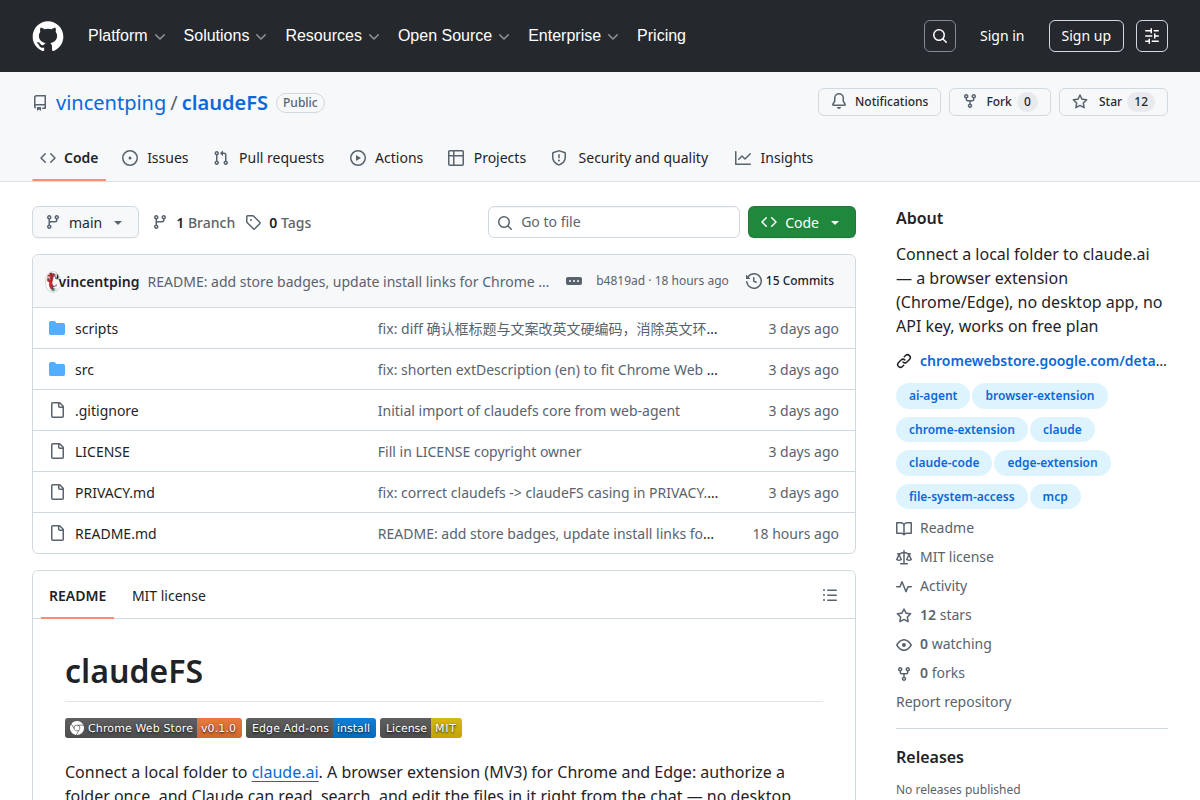The height and width of the screenshot is (800, 1200).
Task: Click the scale icon beside MIT license
Action: (904, 557)
